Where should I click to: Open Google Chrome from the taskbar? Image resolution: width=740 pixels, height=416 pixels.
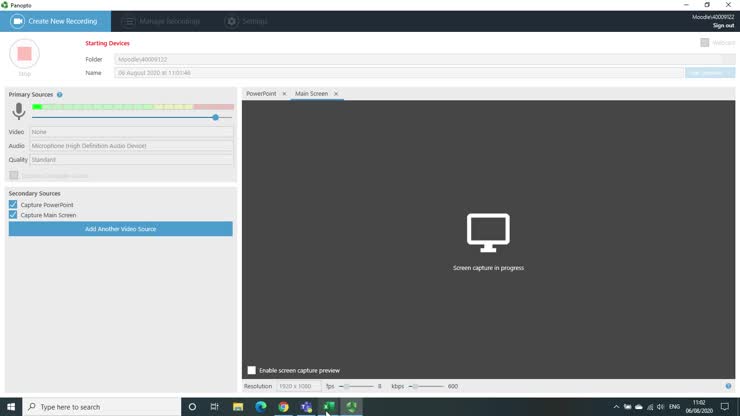point(284,407)
